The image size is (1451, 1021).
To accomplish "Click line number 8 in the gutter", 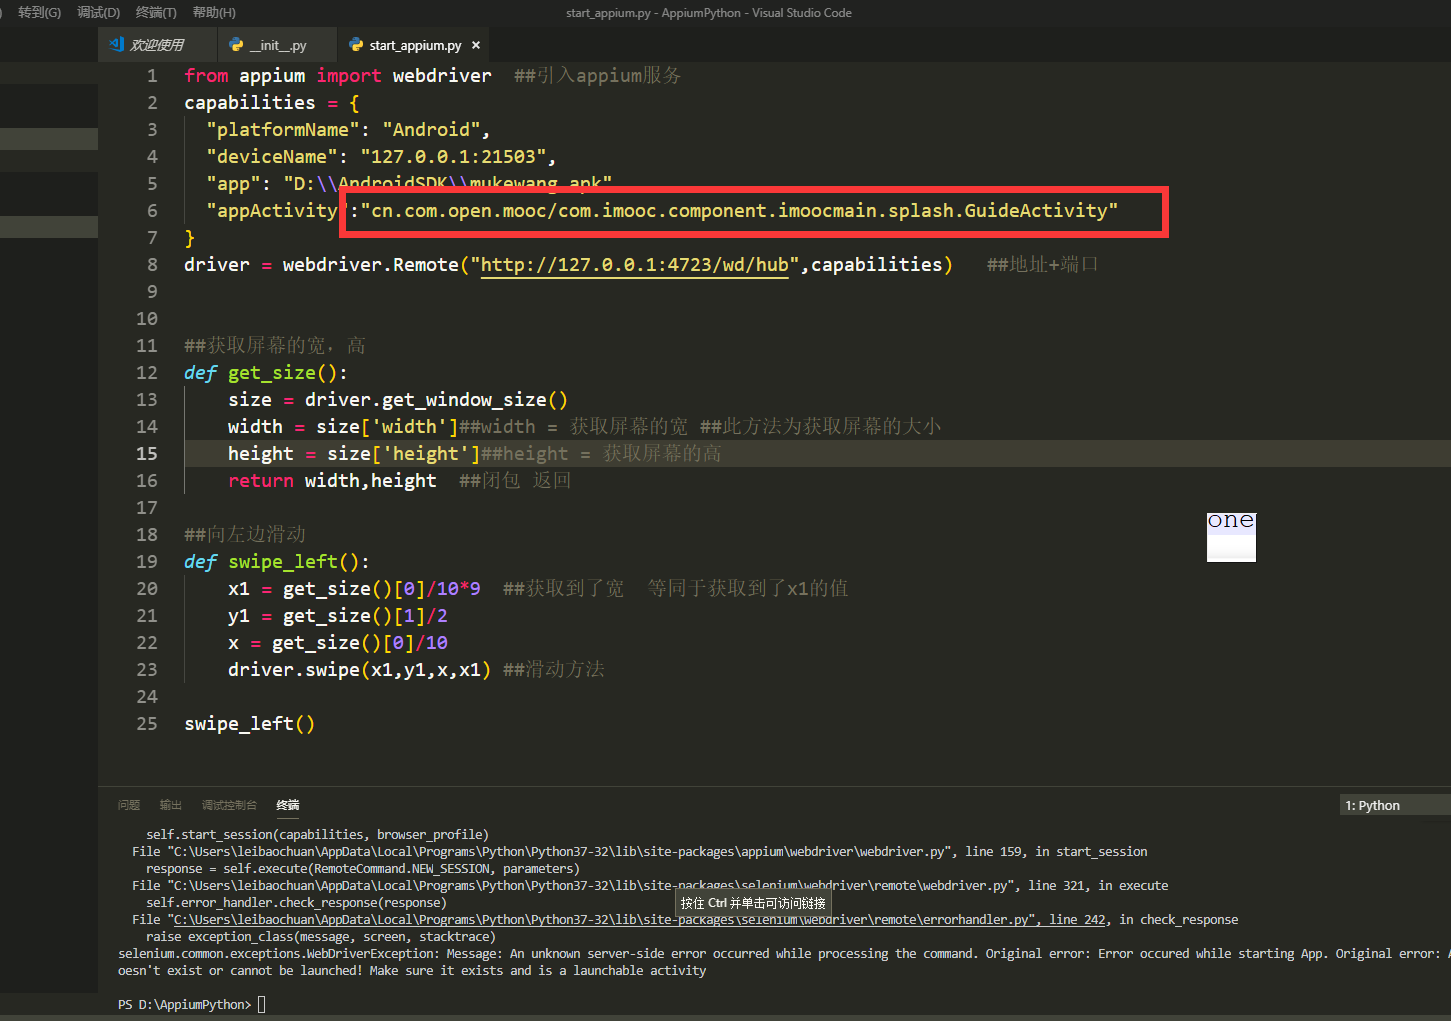I will point(152,265).
